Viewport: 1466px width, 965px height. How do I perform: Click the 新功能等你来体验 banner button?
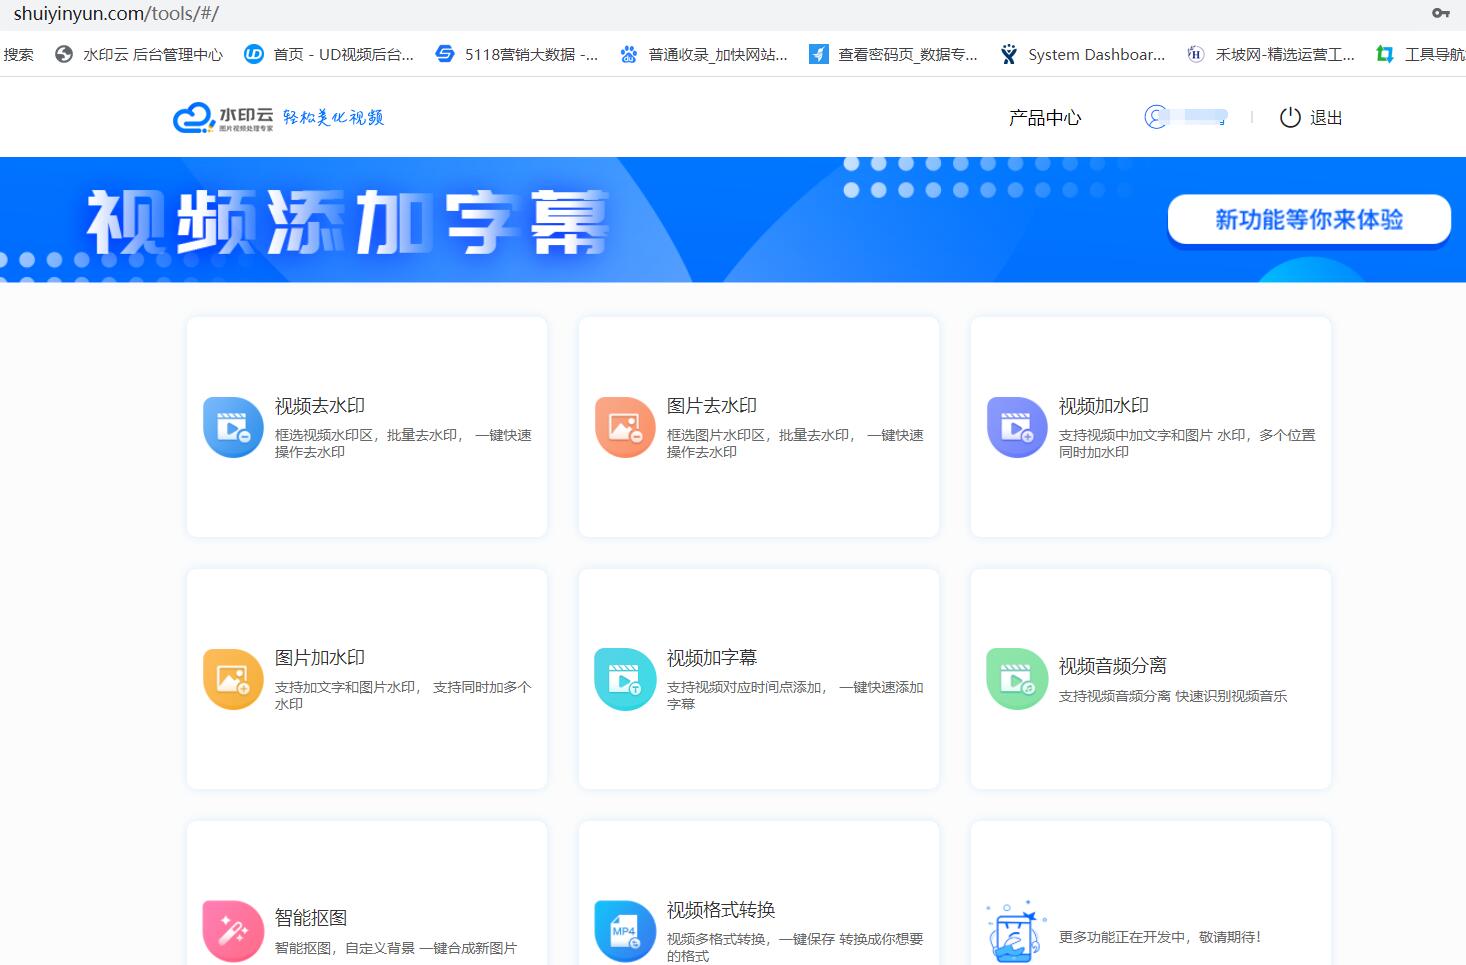click(x=1308, y=220)
